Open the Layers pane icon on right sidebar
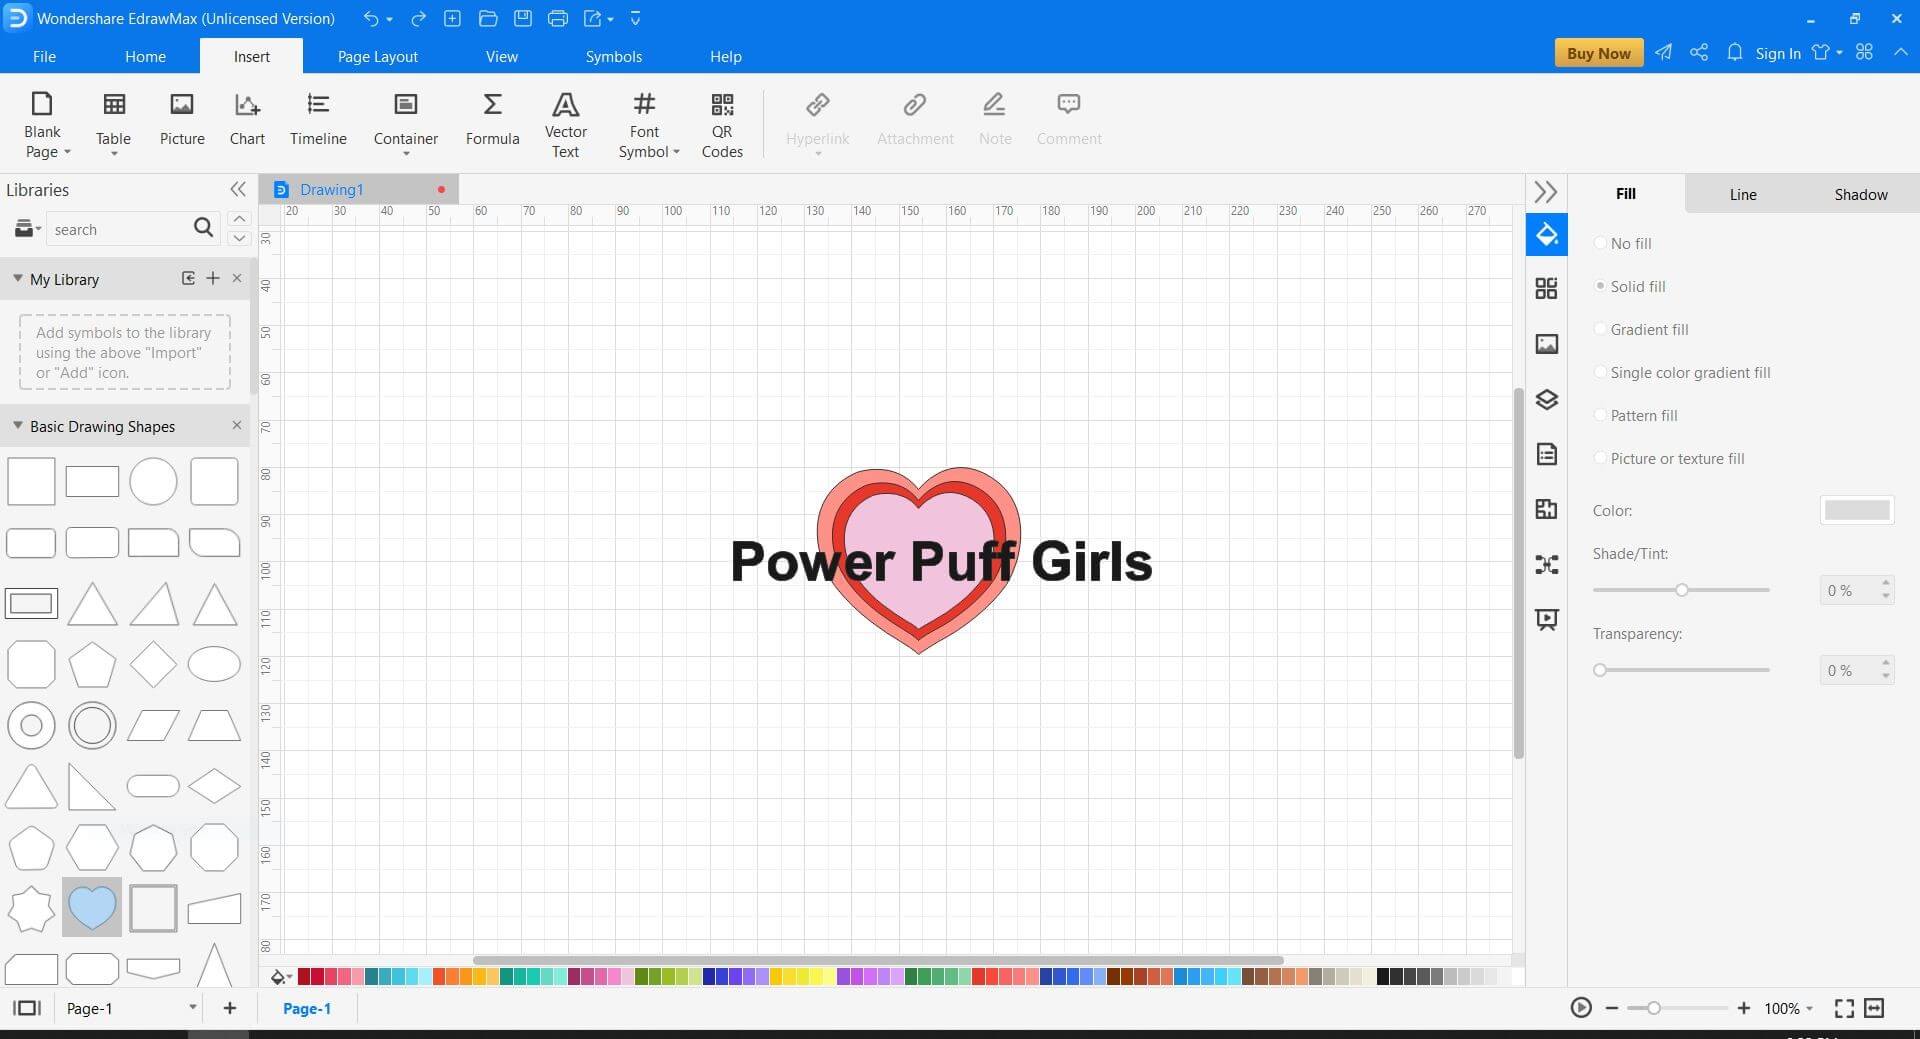Image resolution: width=1920 pixels, height=1039 pixels. click(x=1546, y=399)
